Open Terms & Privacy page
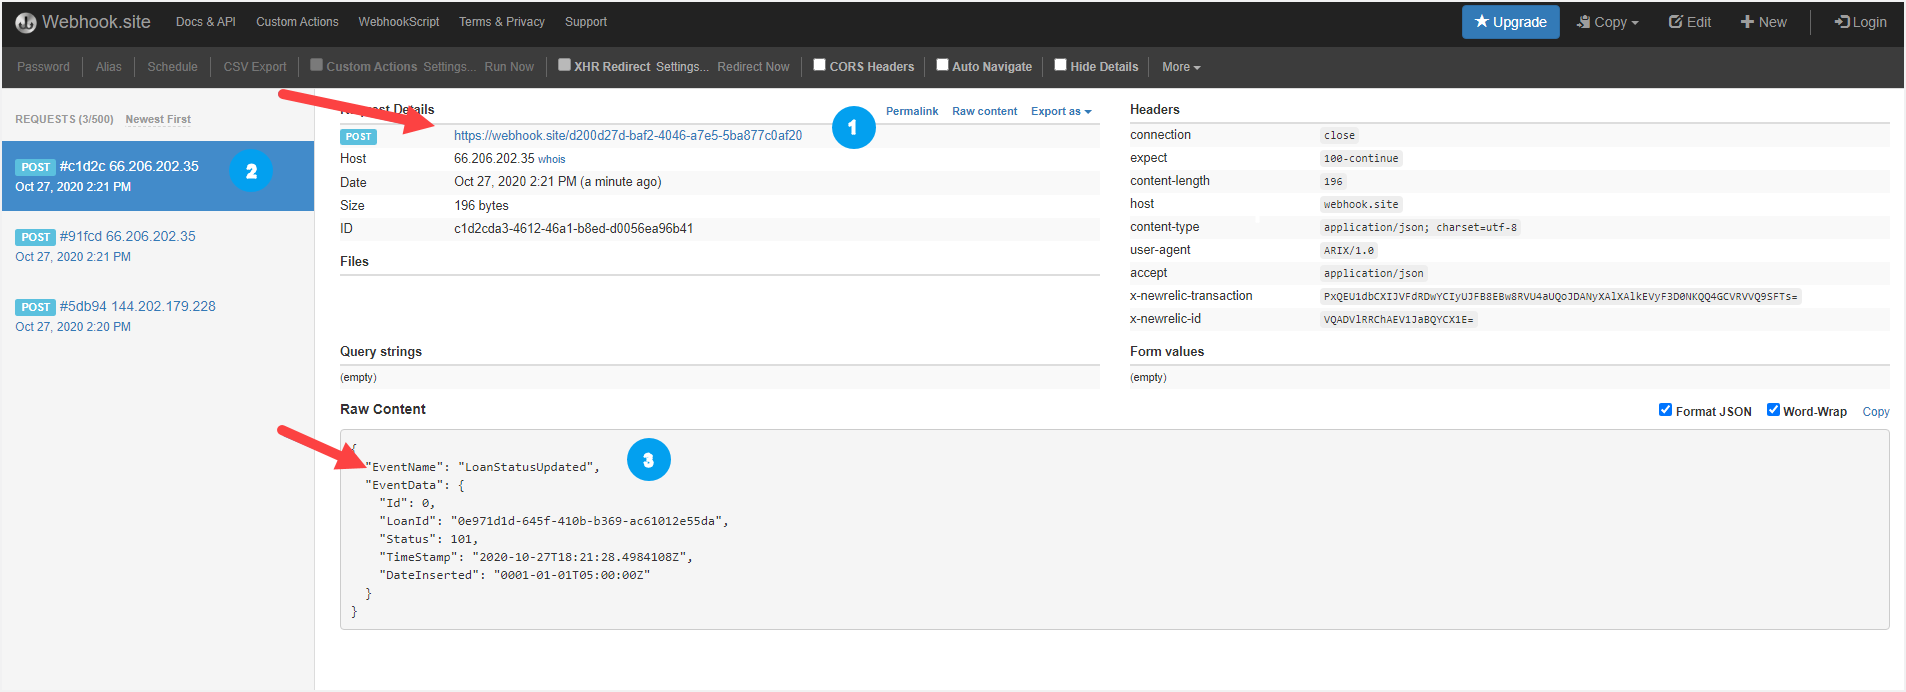 click(502, 22)
